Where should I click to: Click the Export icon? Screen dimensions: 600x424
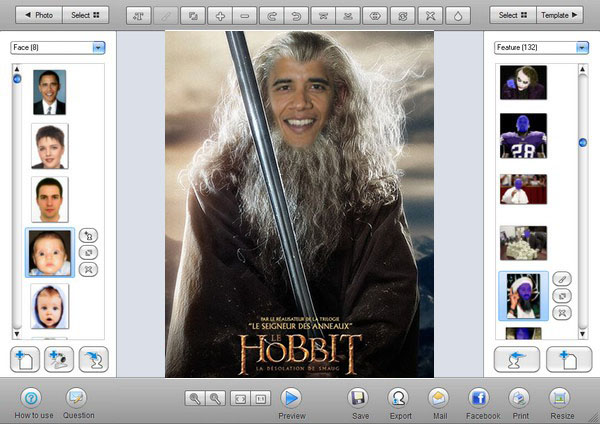click(x=400, y=397)
